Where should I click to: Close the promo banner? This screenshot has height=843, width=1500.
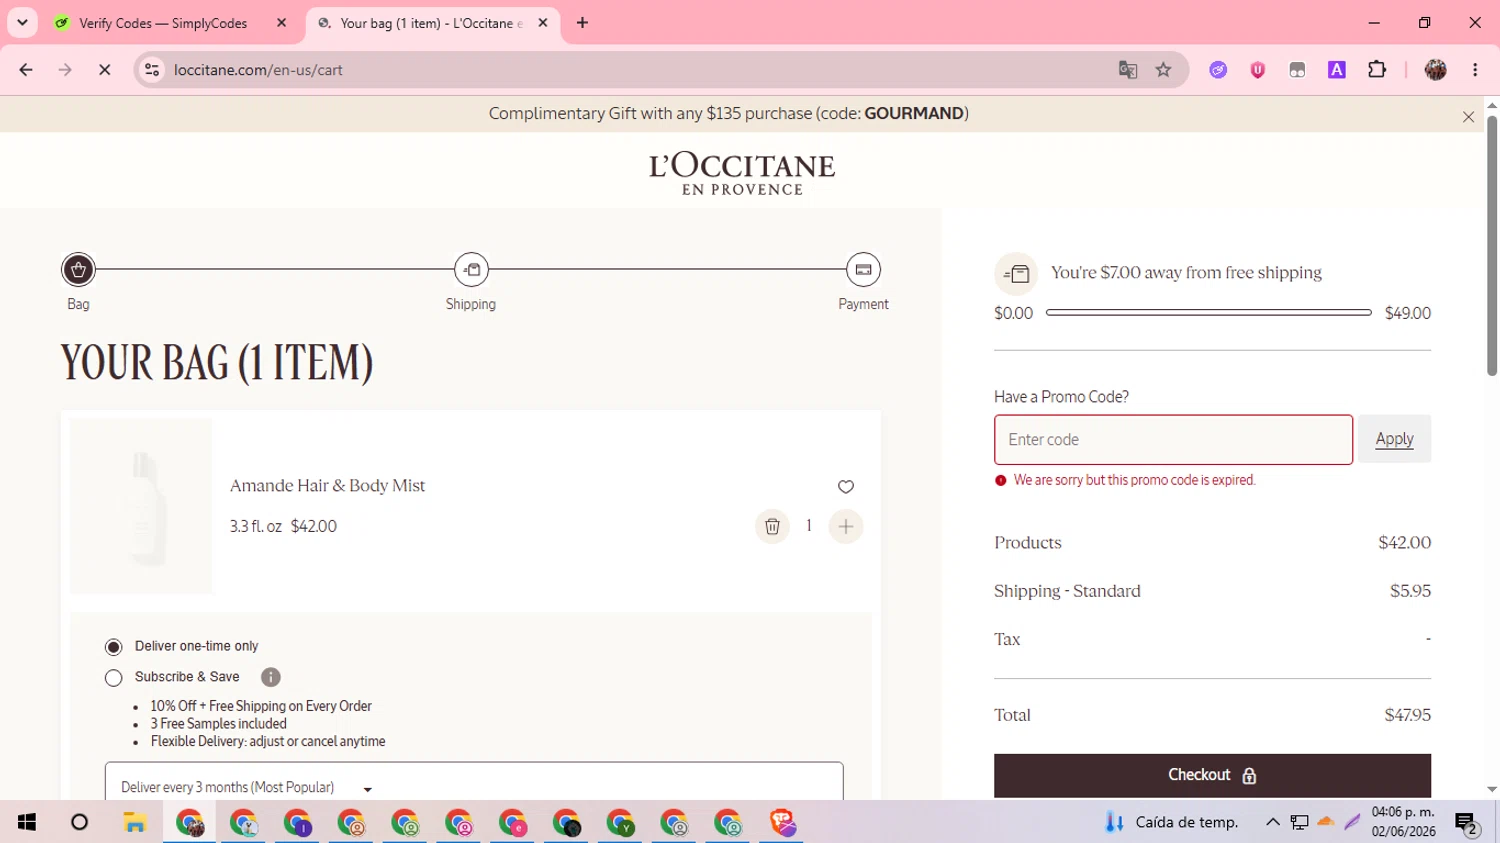(1468, 117)
